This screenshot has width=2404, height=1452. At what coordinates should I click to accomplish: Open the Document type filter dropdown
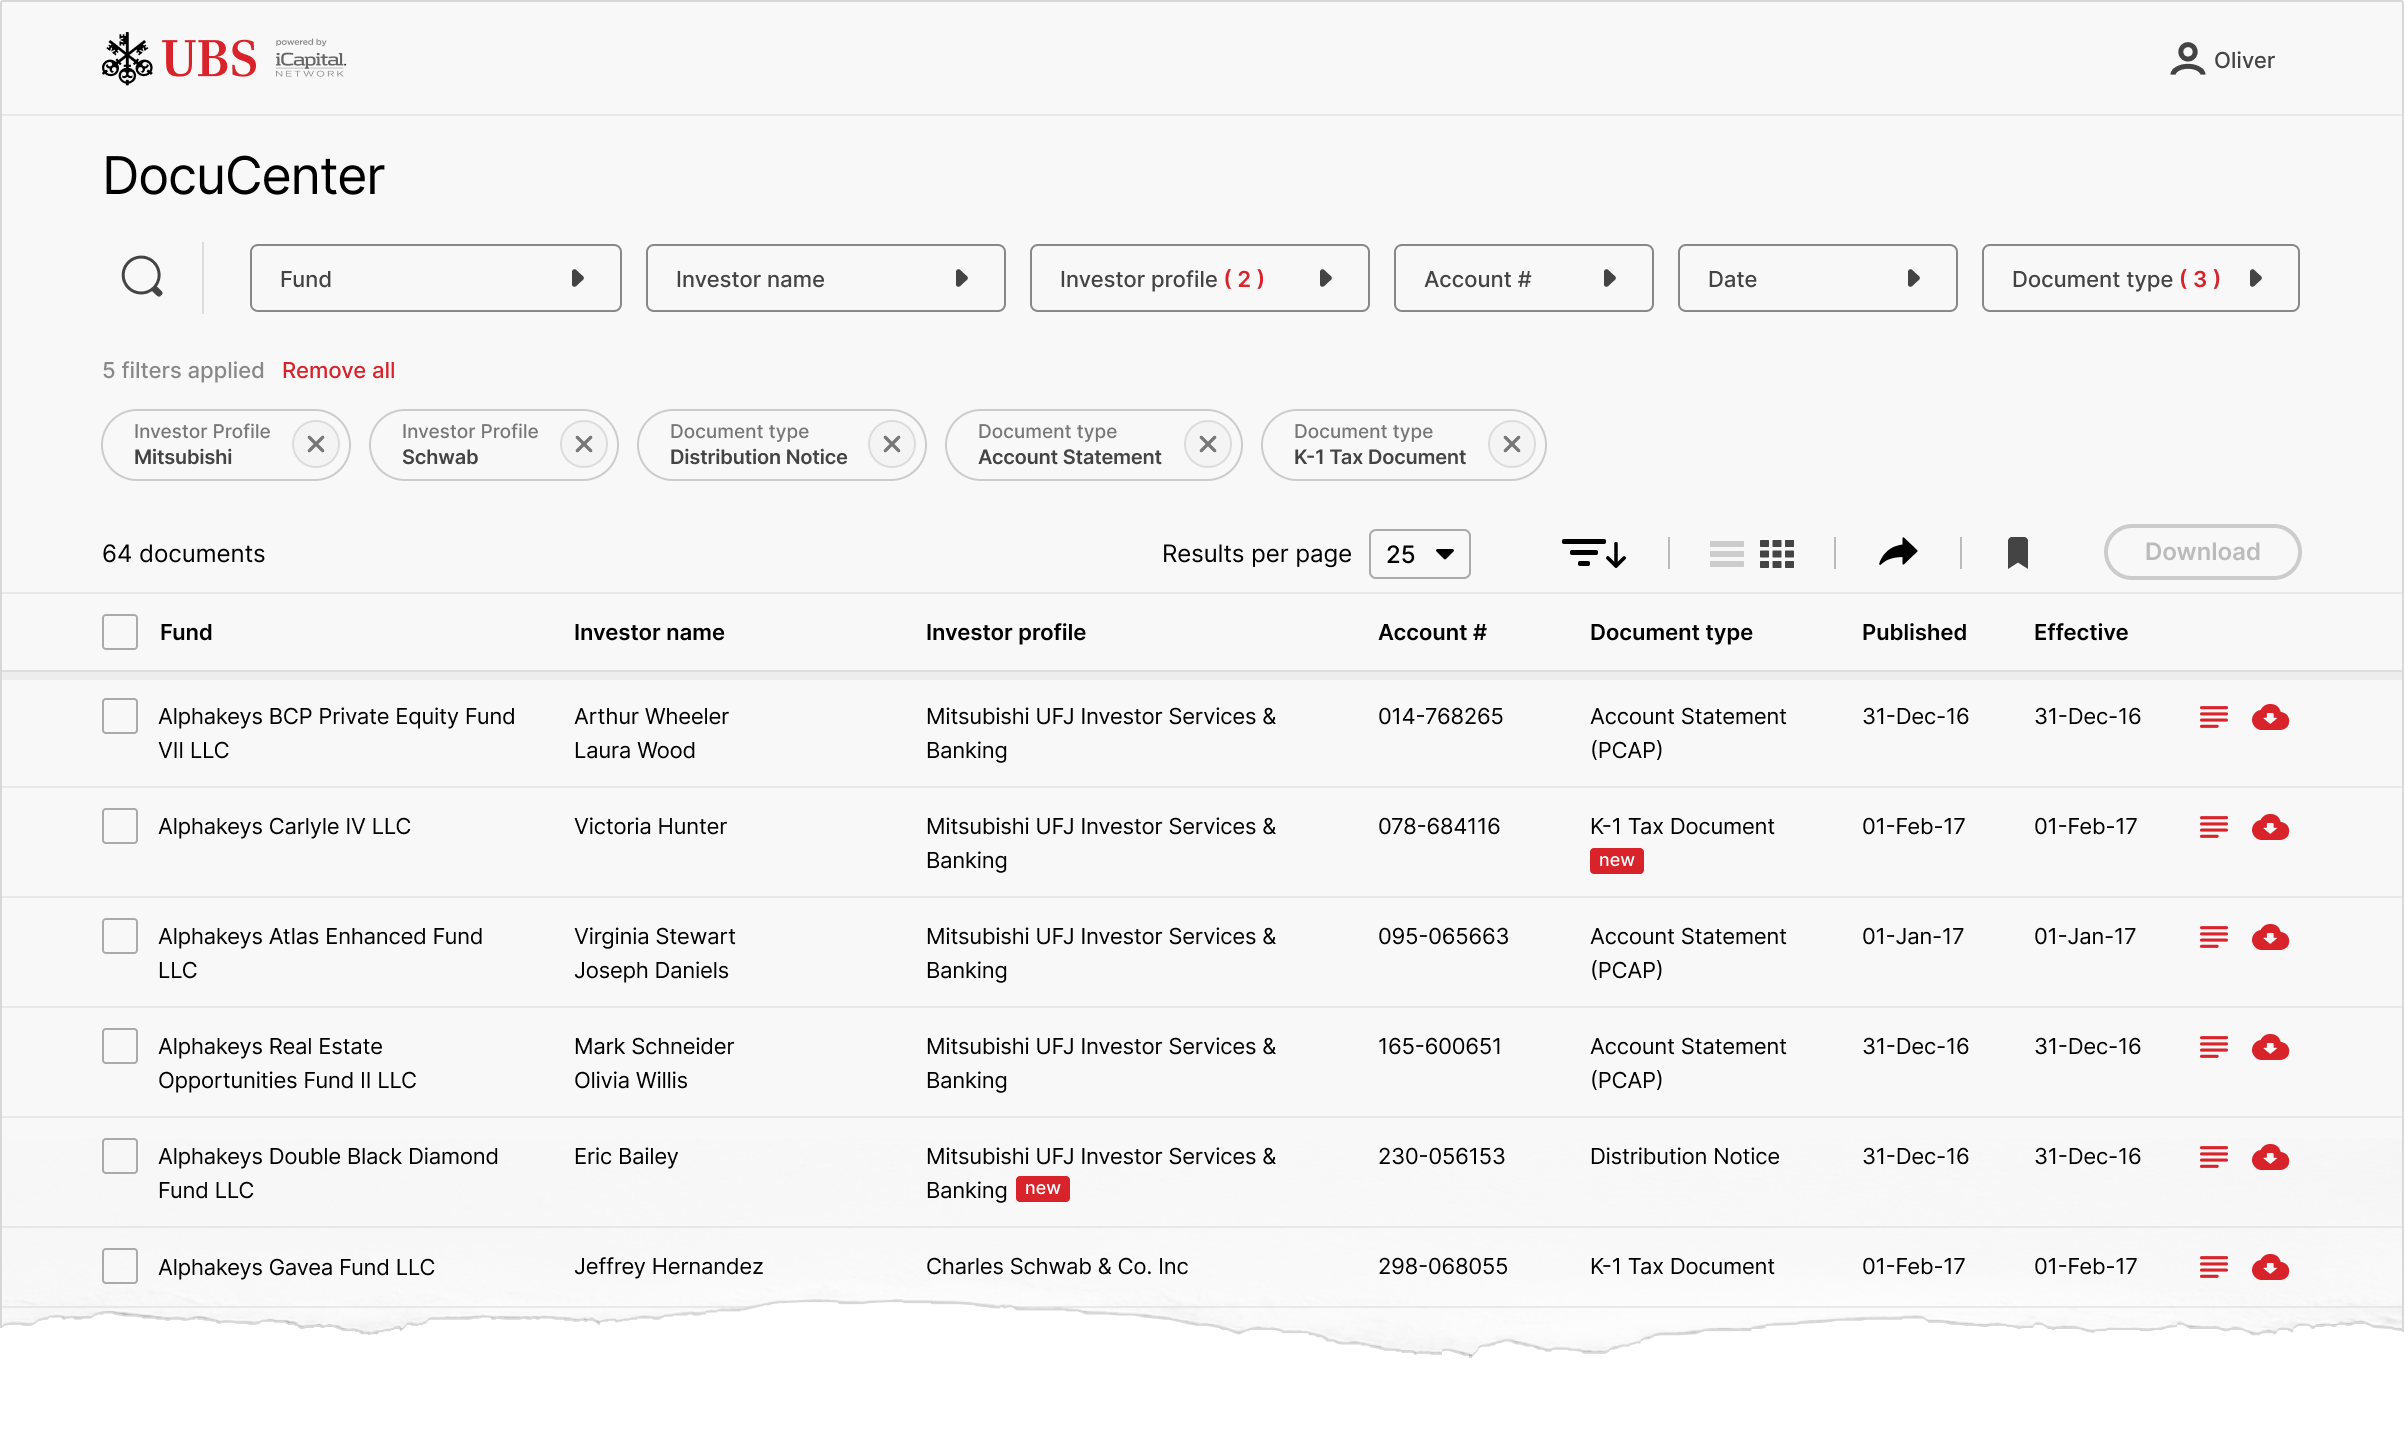[2139, 278]
